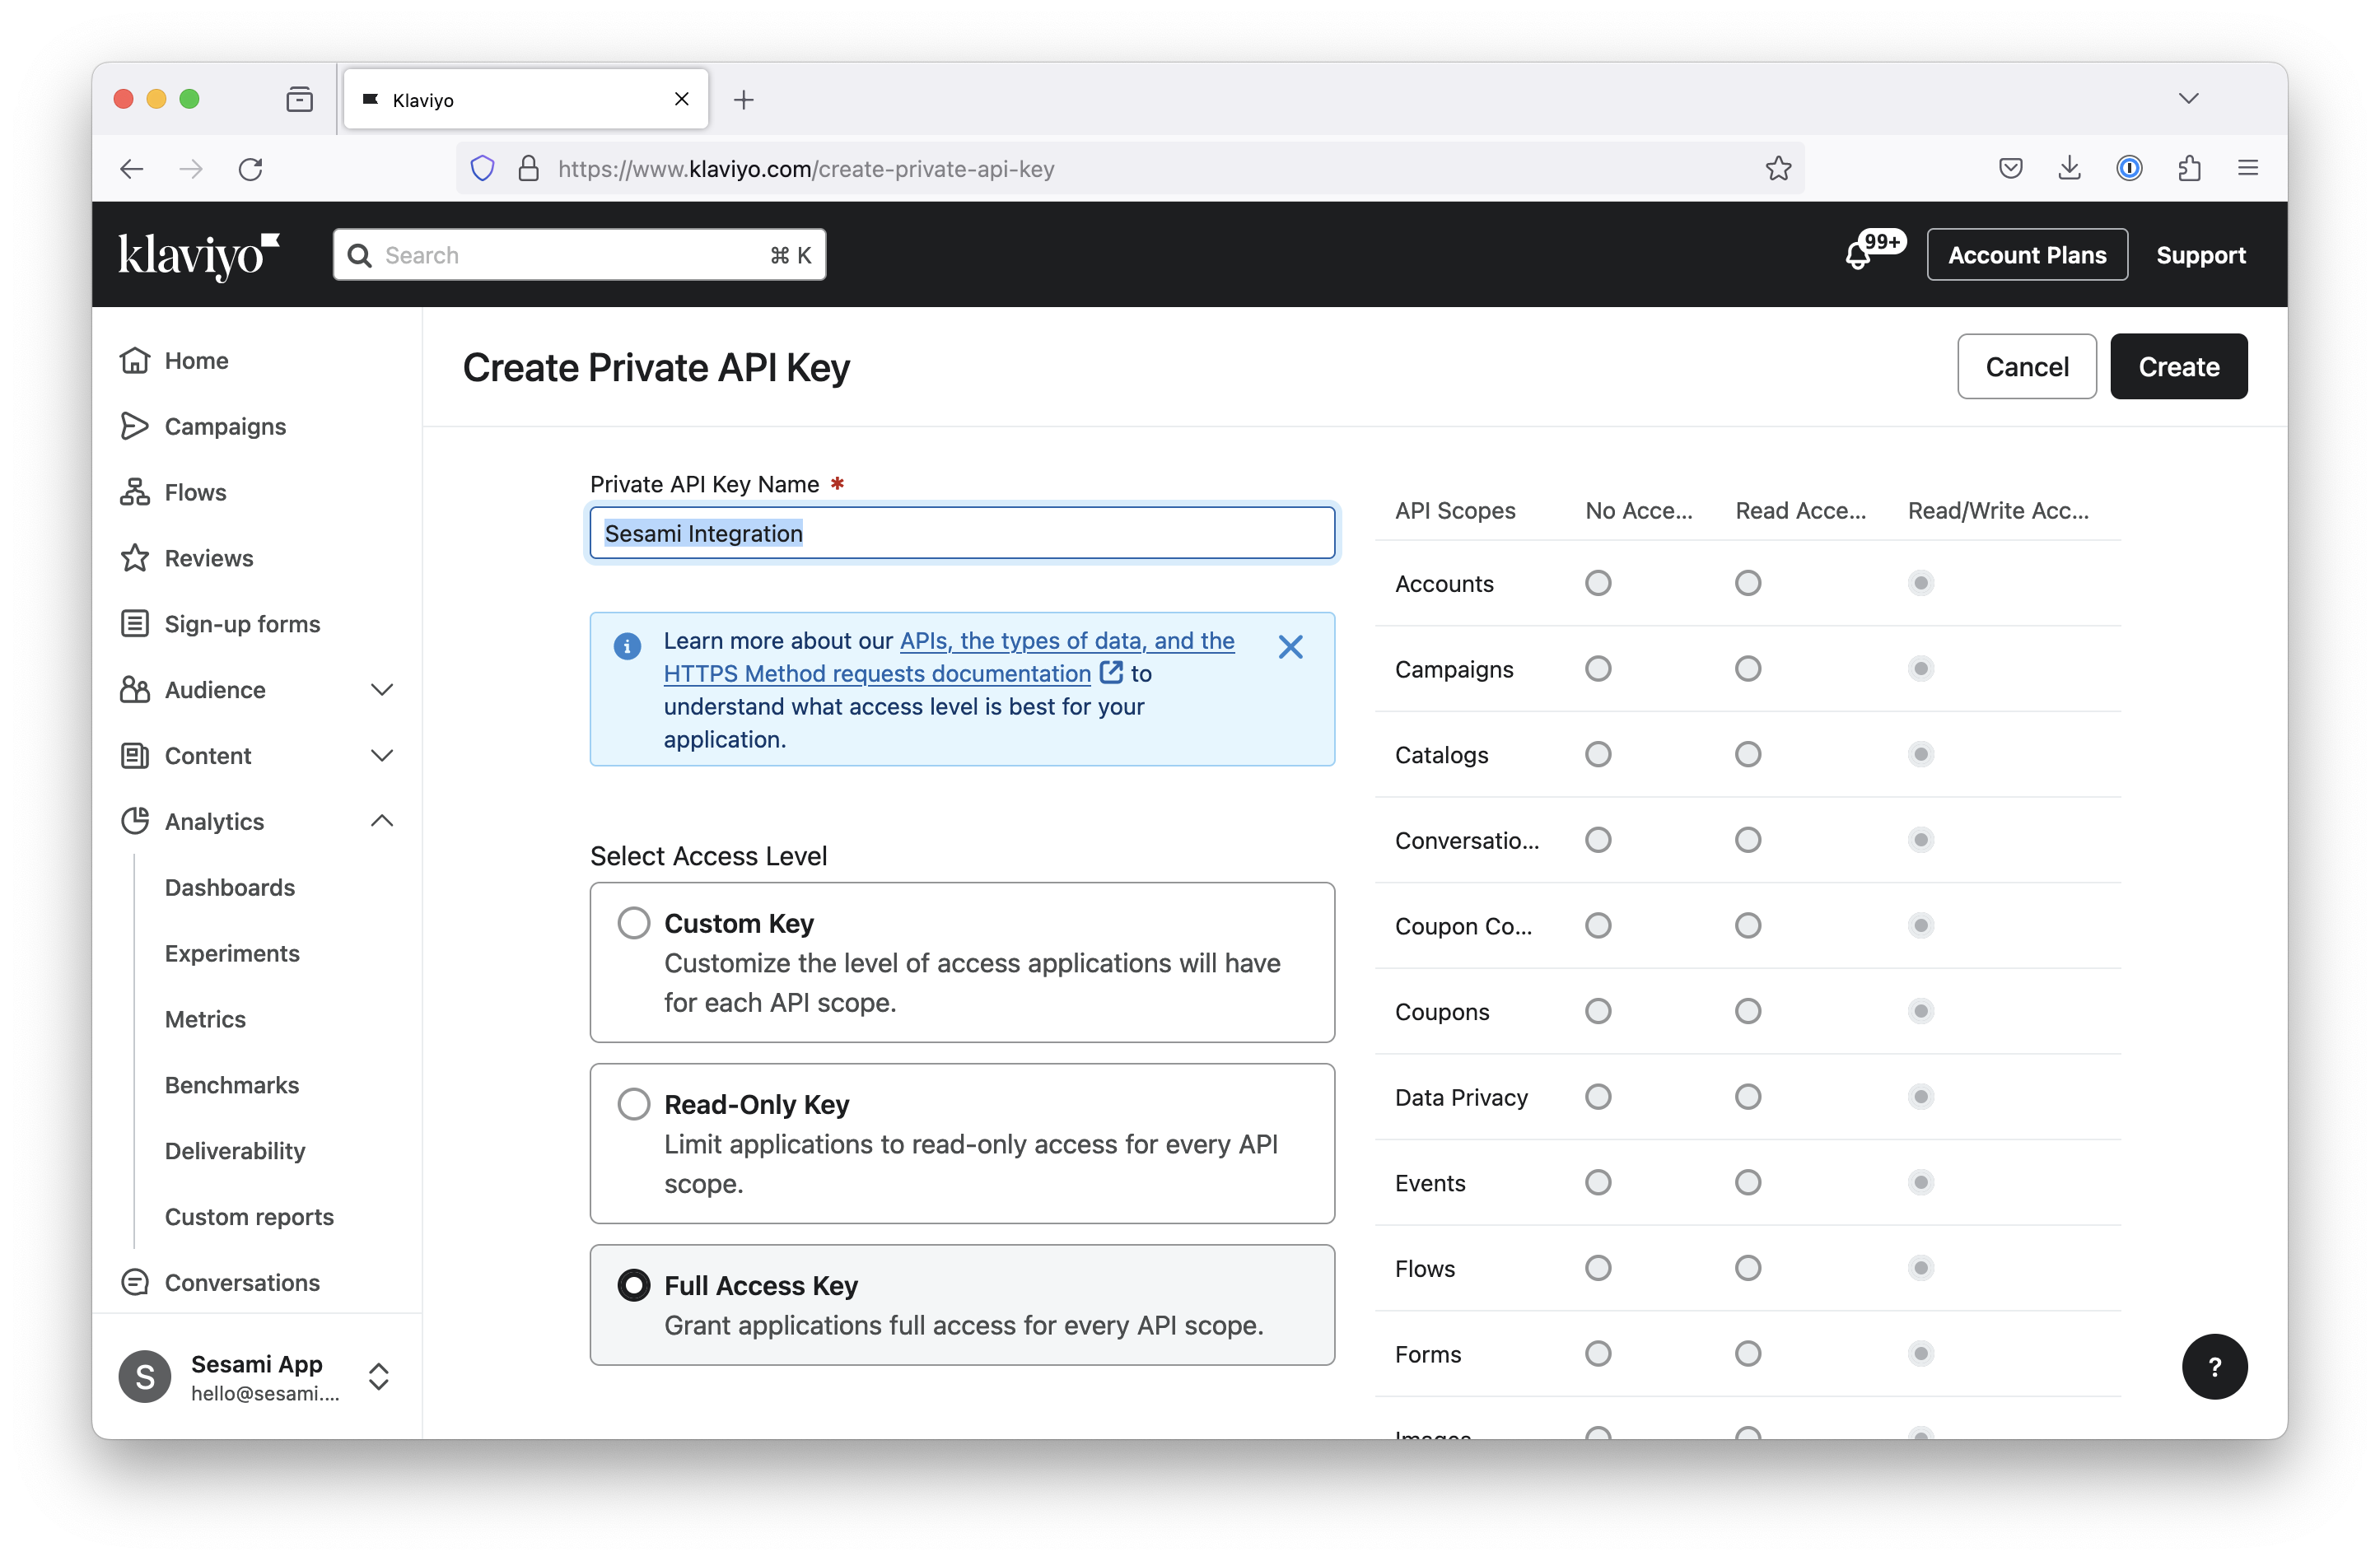Open the 1Password extension icon

pyautogui.click(x=2129, y=168)
